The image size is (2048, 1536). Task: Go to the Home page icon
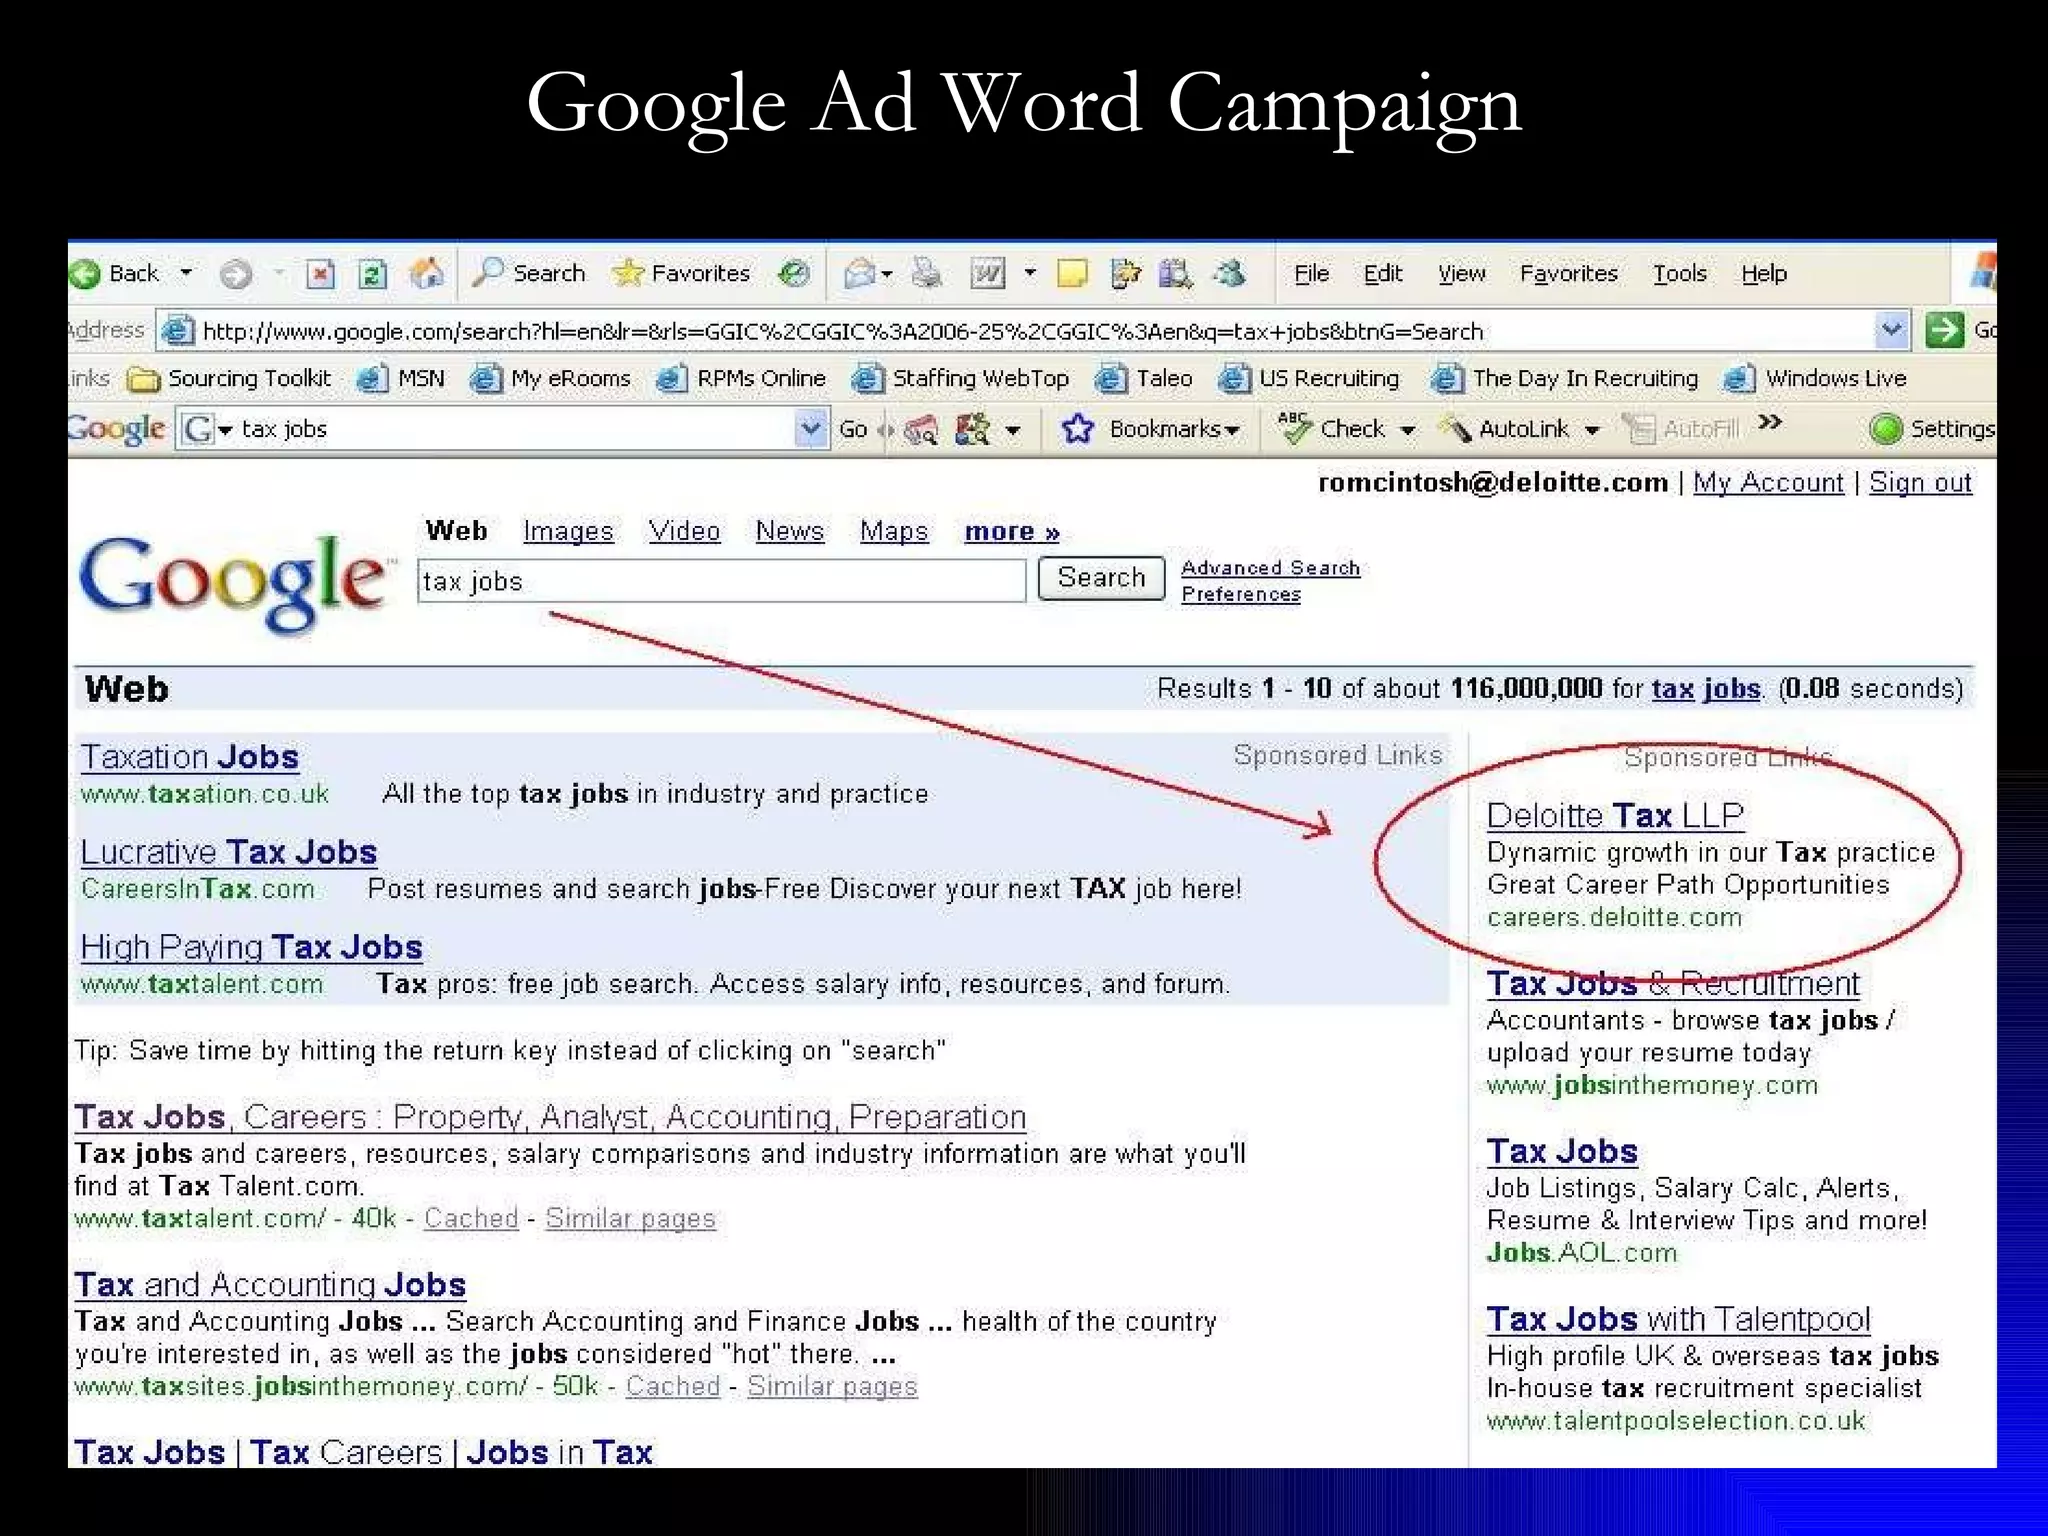point(427,273)
